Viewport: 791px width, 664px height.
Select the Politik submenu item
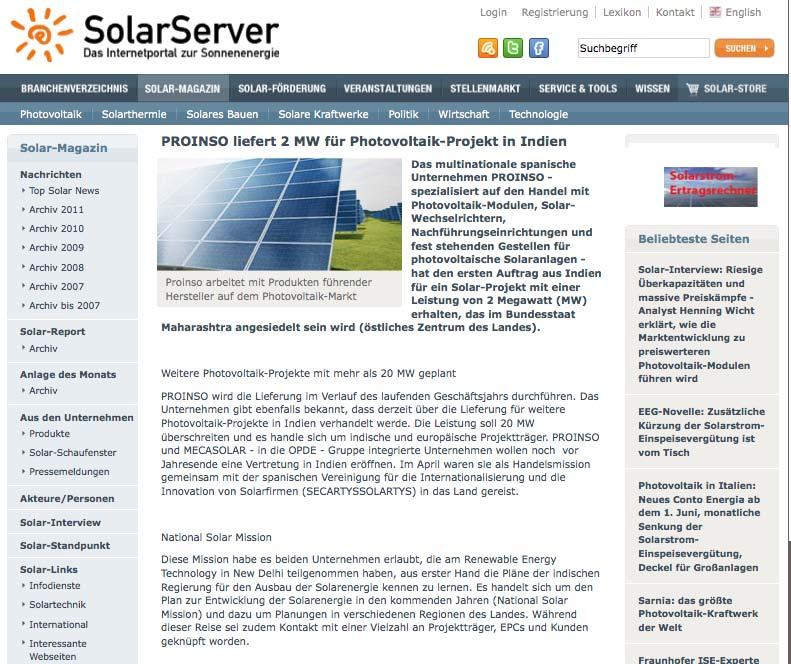[403, 114]
